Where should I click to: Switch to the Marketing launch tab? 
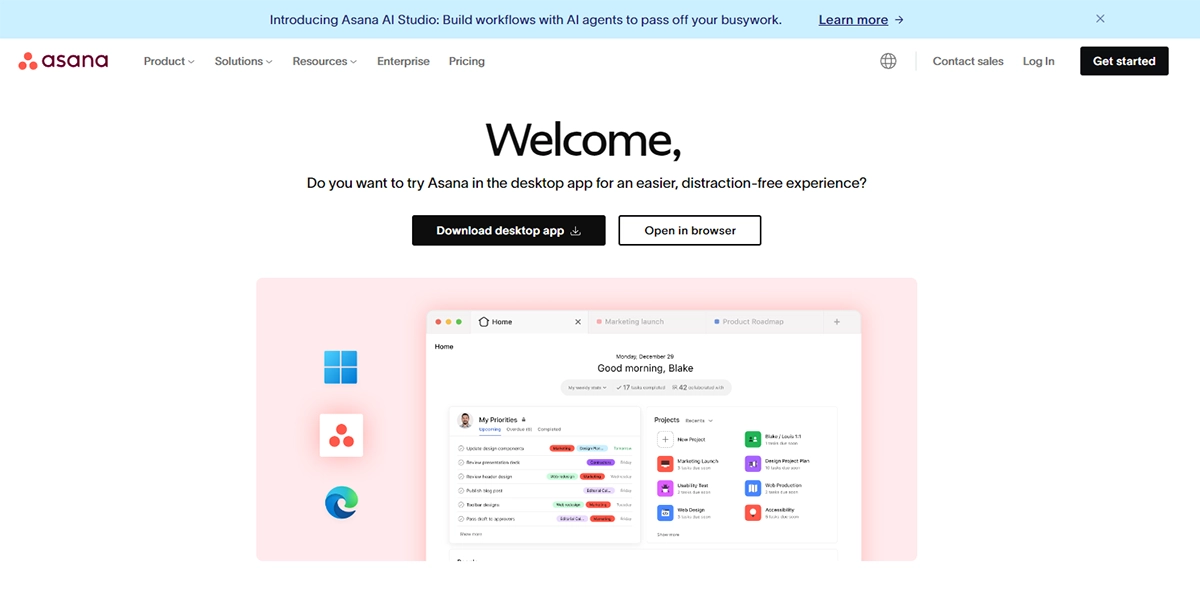tap(634, 322)
